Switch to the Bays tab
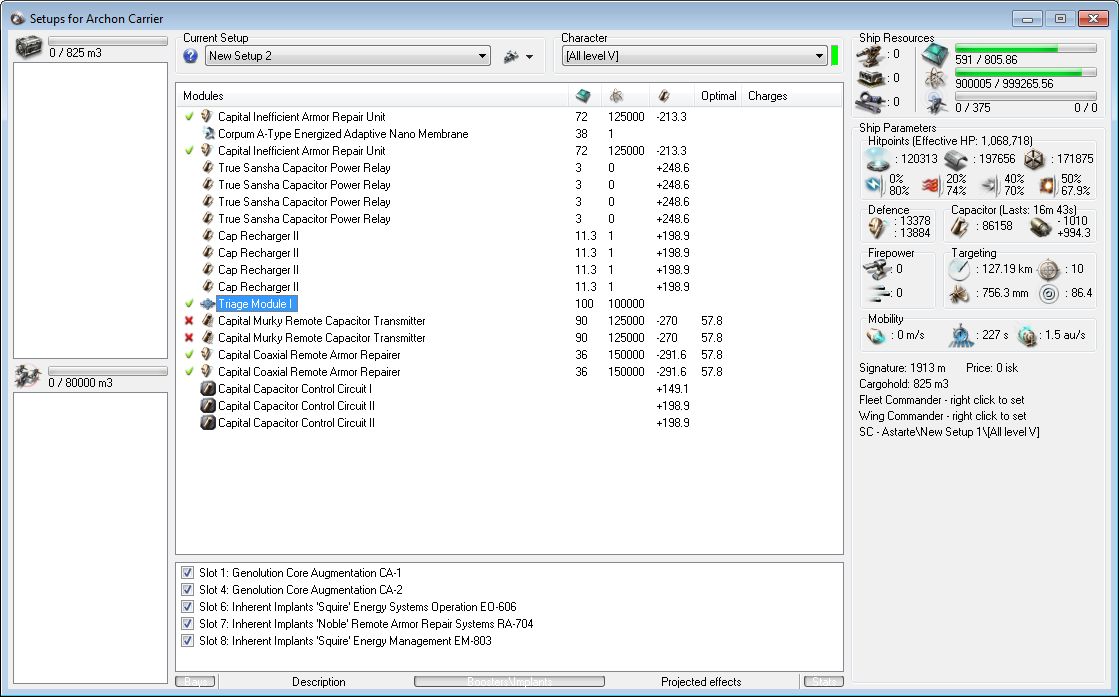 [x=196, y=682]
